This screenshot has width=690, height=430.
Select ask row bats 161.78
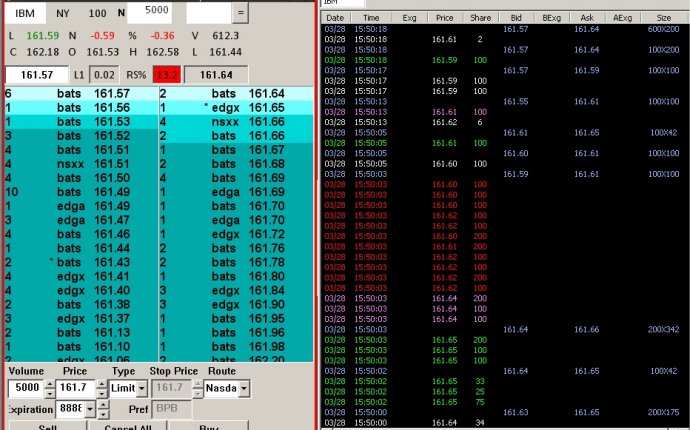pyautogui.click(x=236, y=262)
